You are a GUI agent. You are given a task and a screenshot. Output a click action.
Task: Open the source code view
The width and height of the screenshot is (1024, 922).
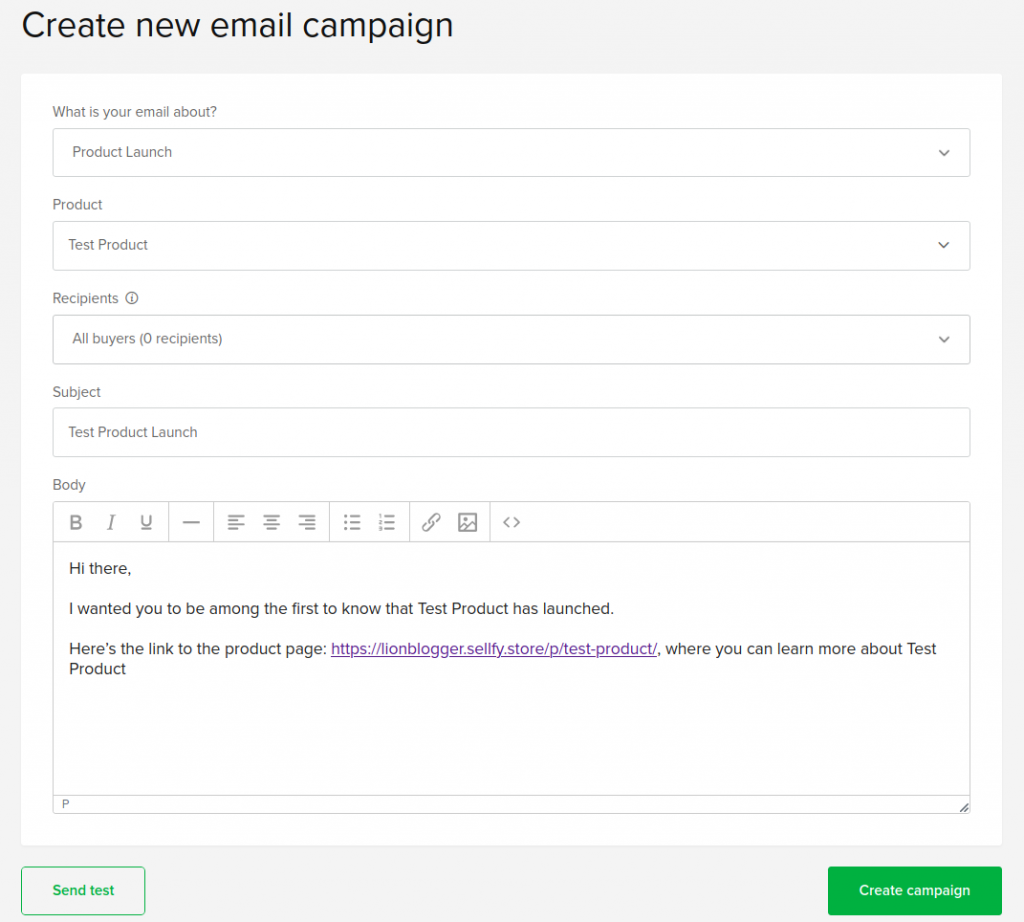click(x=512, y=522)
